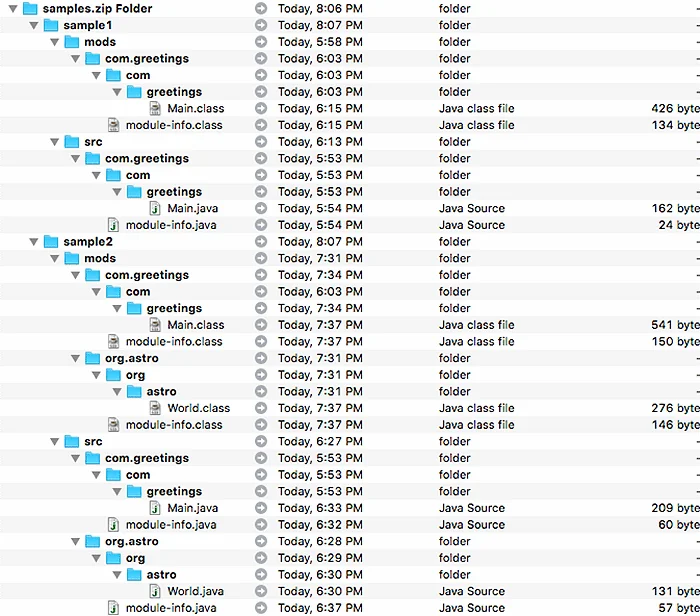Click arrow circle in 150-byte module-info.class row
The height and width of the screenshot is (616, 700).
coord(261,341)
